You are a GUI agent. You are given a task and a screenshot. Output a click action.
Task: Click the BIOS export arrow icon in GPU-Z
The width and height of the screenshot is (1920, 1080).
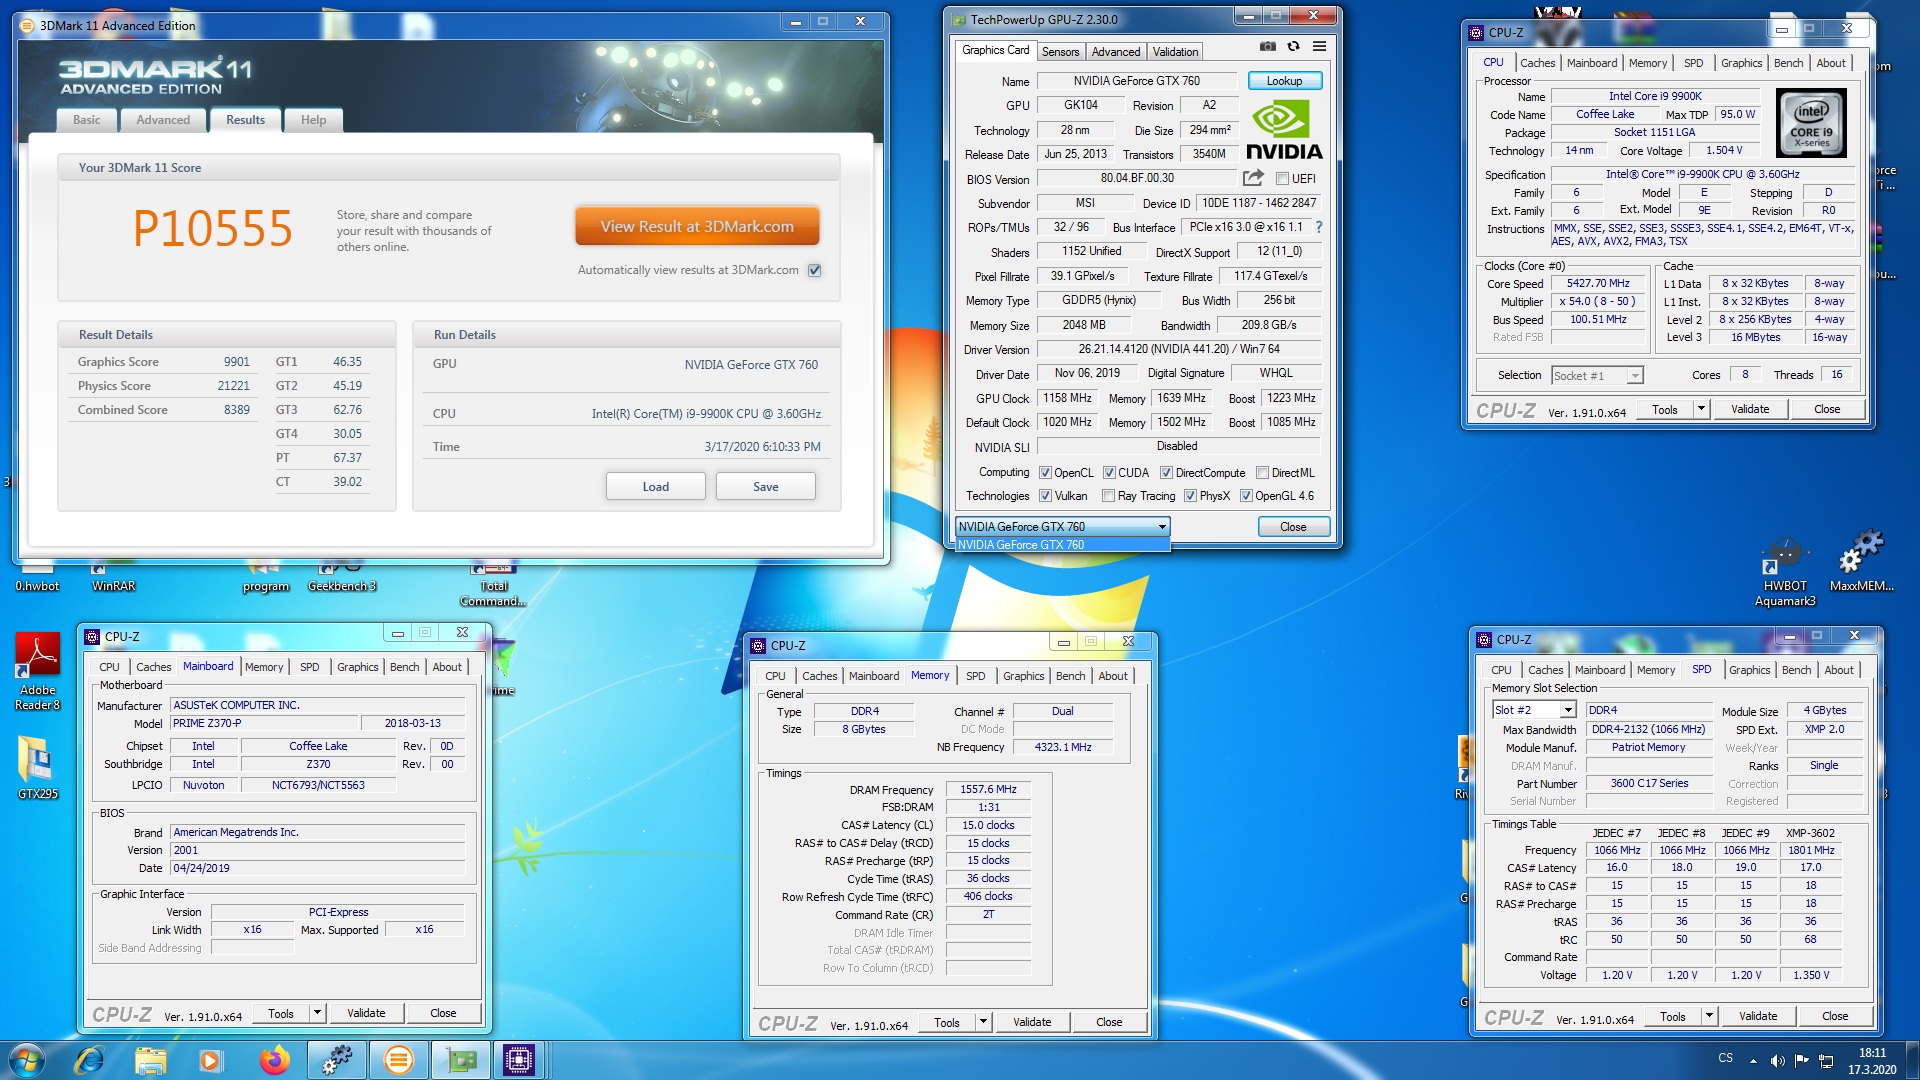click(1253, 178)
